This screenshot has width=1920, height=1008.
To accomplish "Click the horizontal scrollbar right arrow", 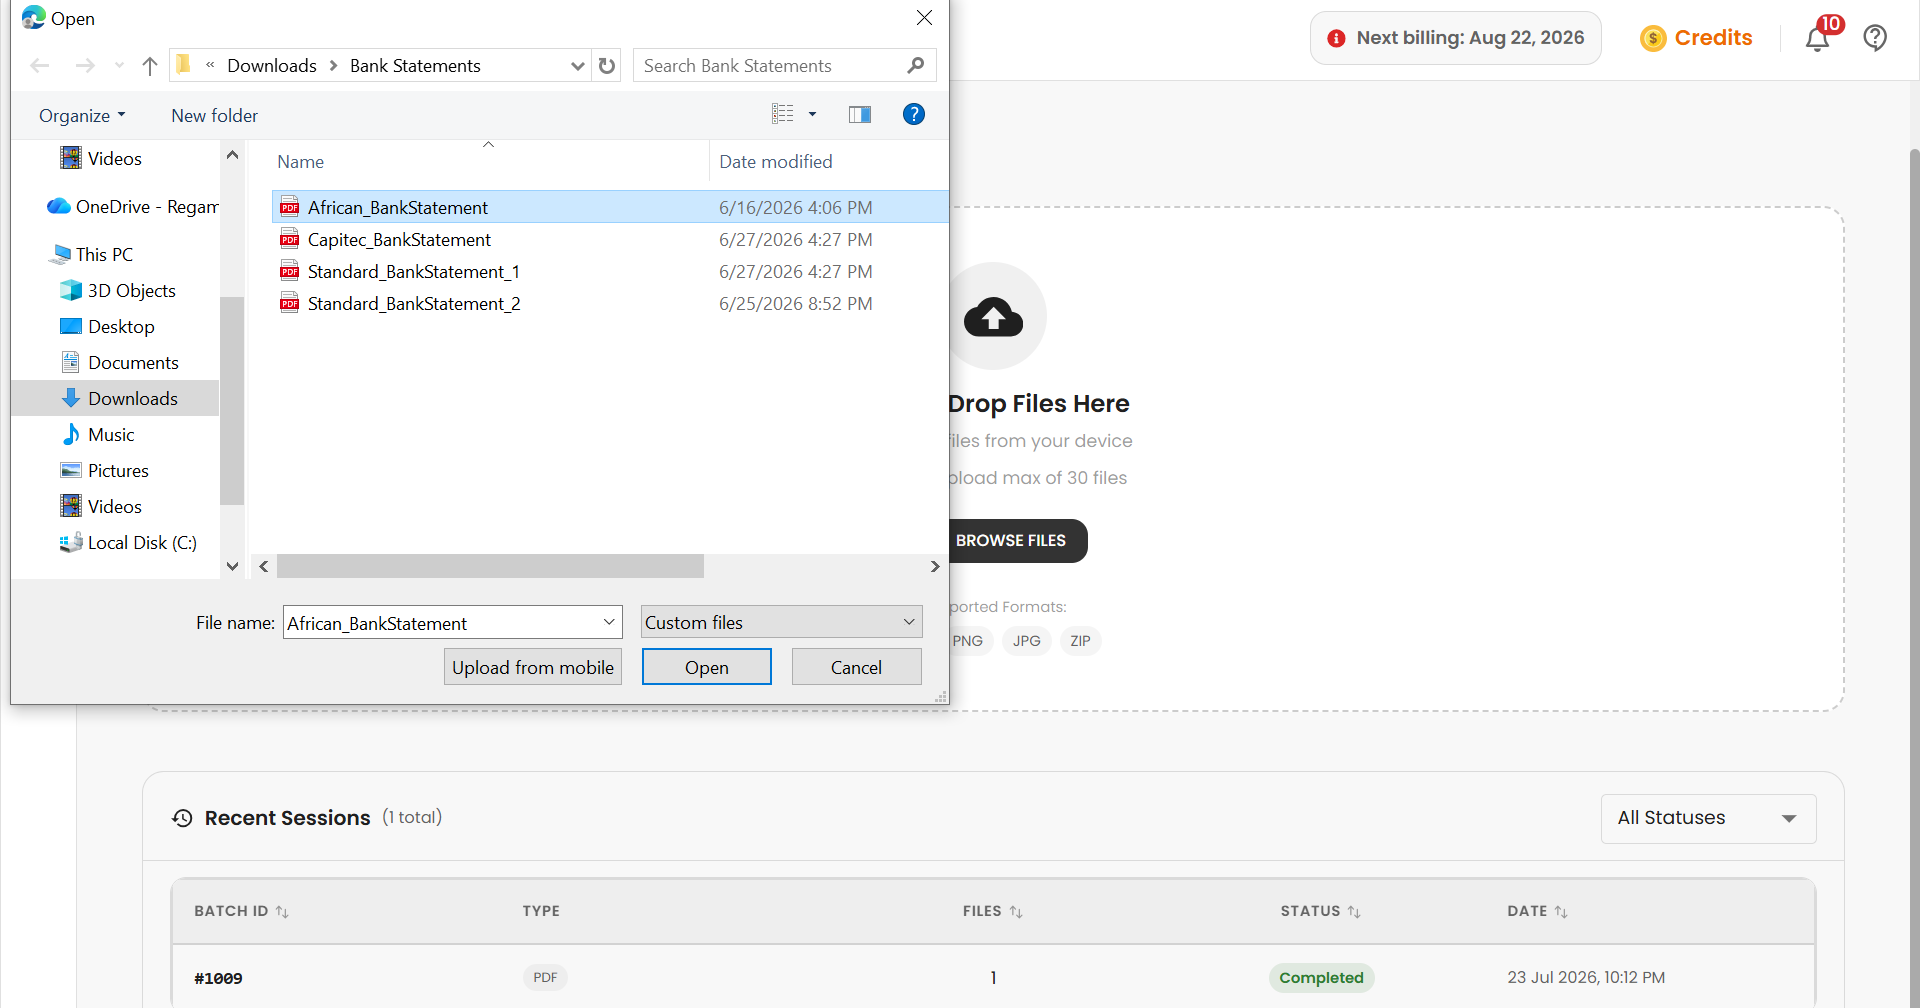I will click(x=935, y=567).
